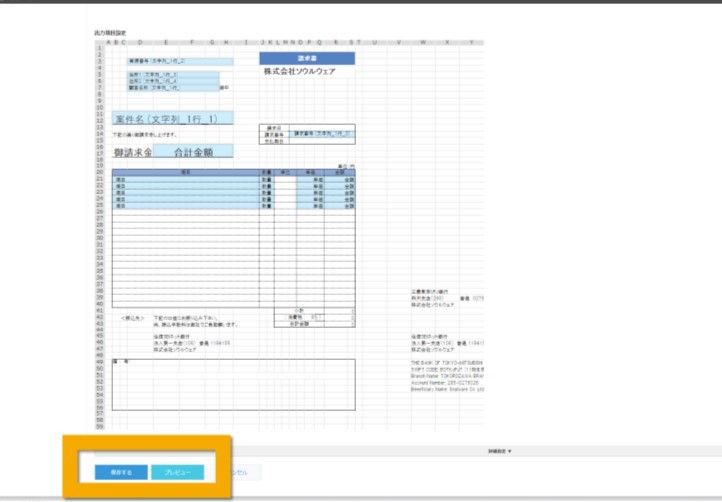Click column header D

point(140,42)
